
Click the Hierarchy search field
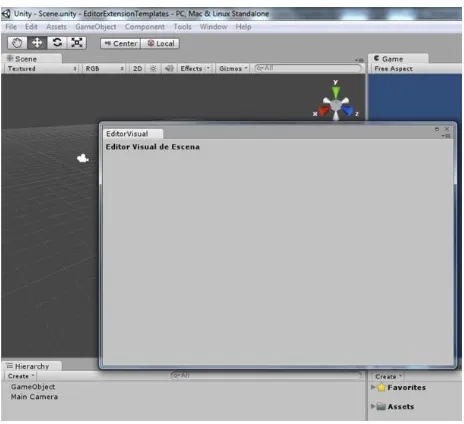pos(266,376)
